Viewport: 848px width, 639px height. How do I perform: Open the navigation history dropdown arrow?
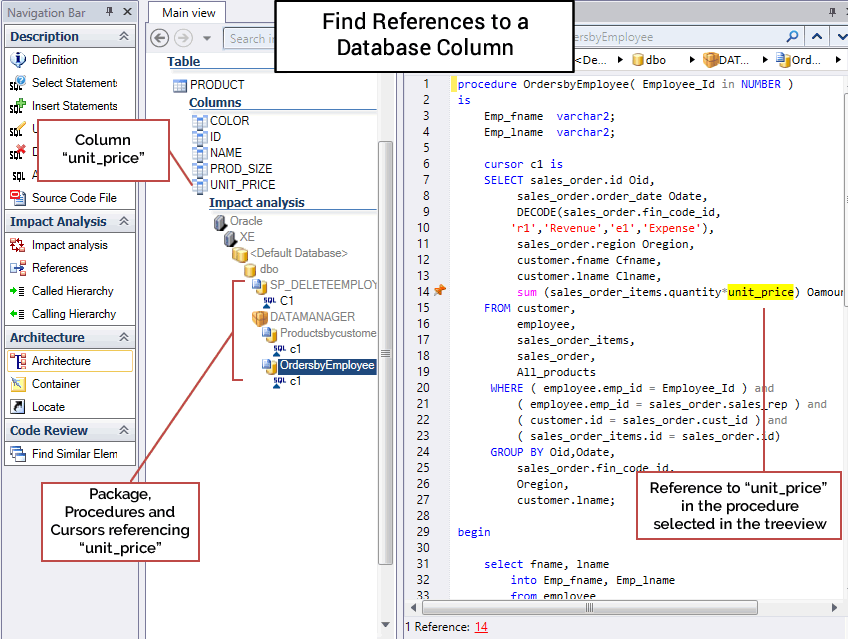[x=206, y=38]
